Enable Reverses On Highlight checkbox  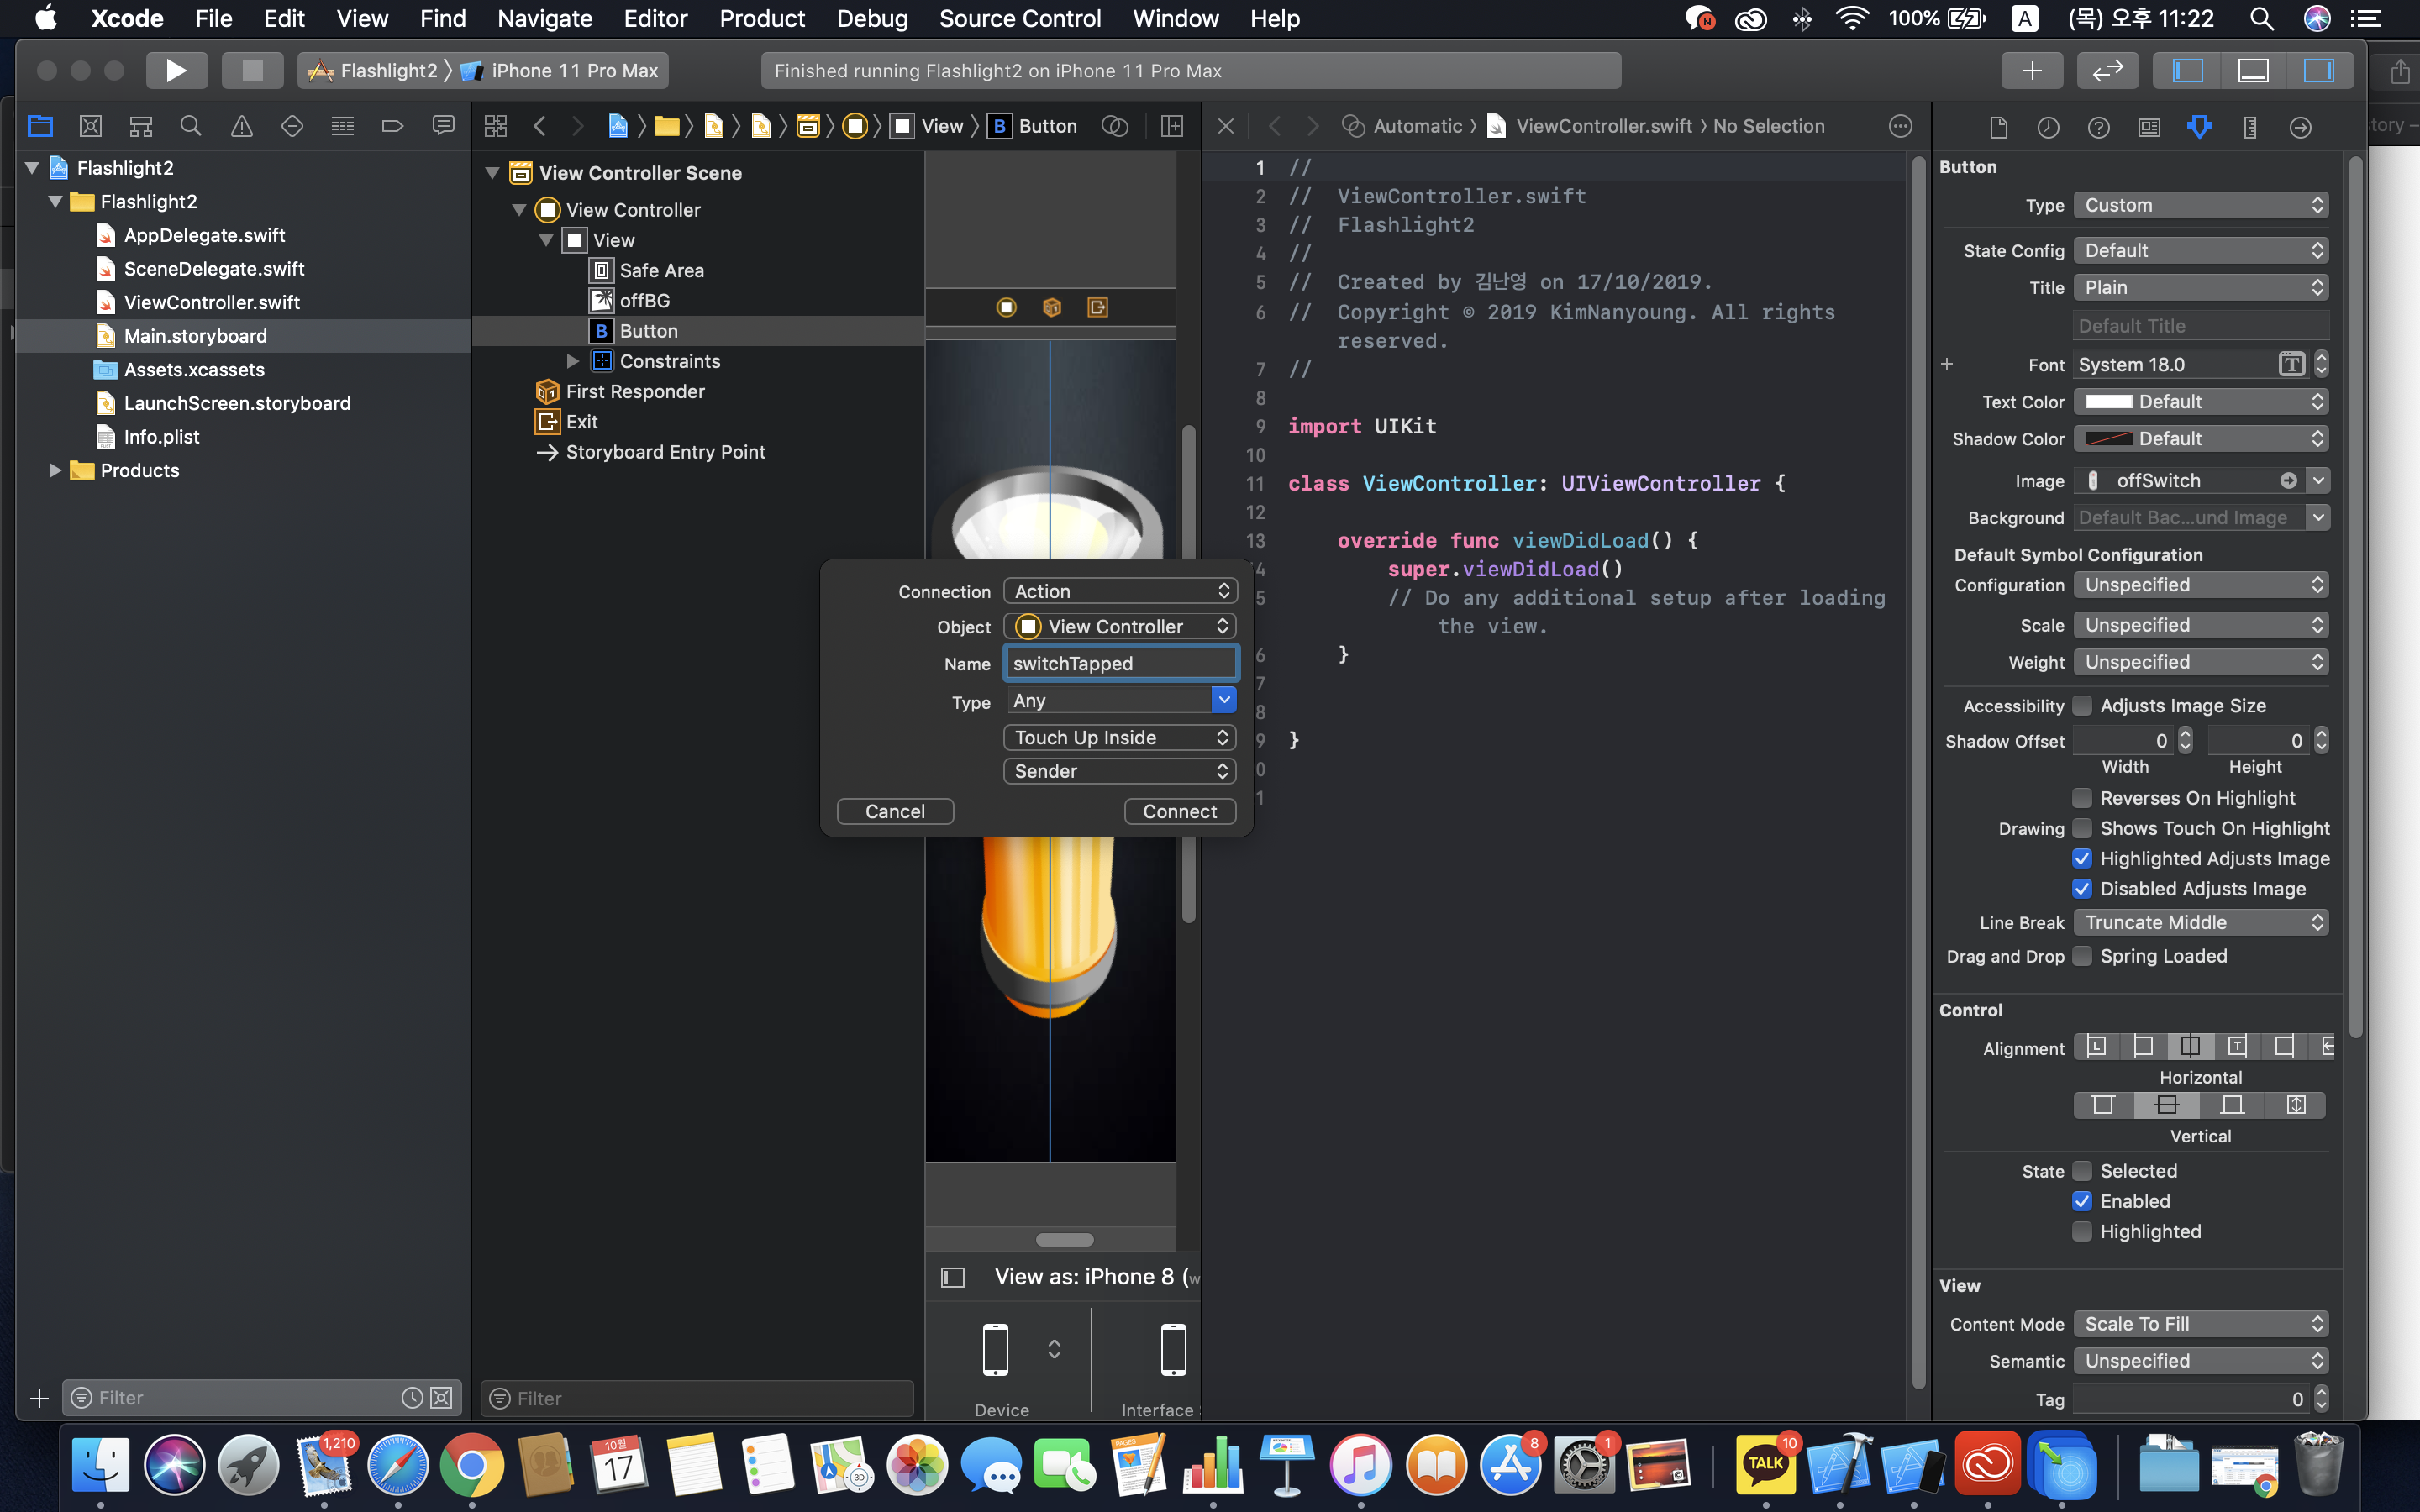pyautogui.click(x=2082, y=798)
